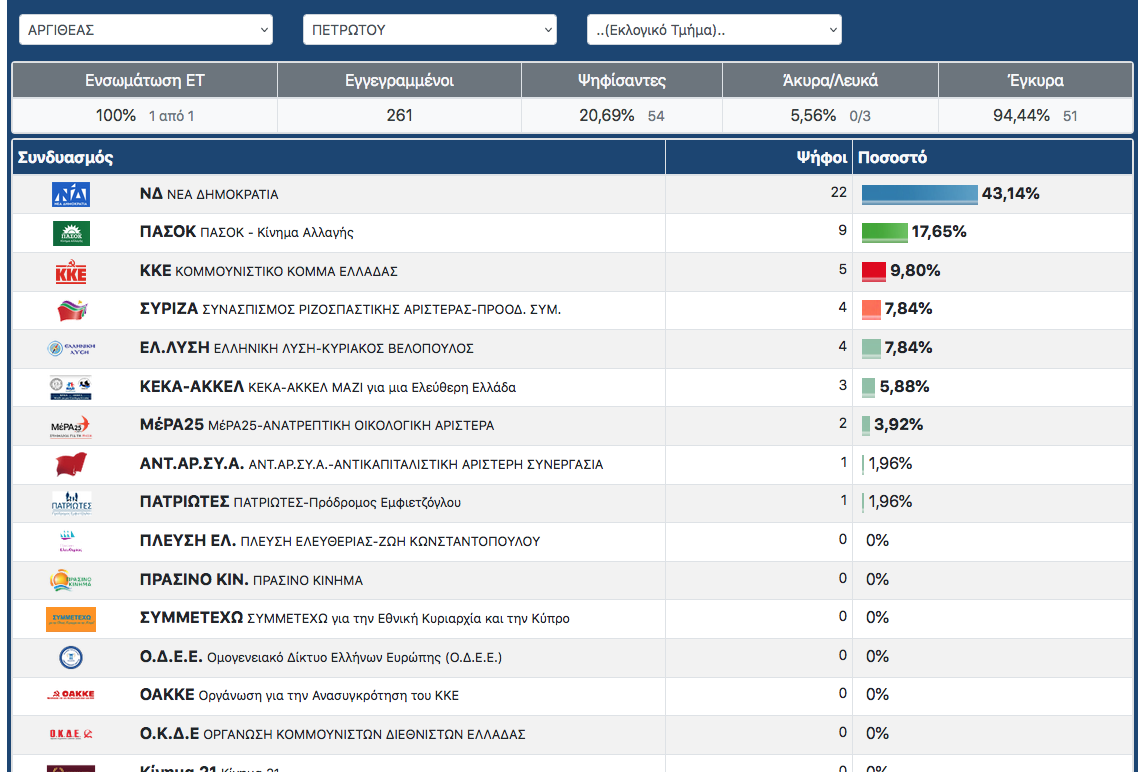
Task: Click the ΝΔ Nea Dimokratia party logo
Action: tap(71, 195)
